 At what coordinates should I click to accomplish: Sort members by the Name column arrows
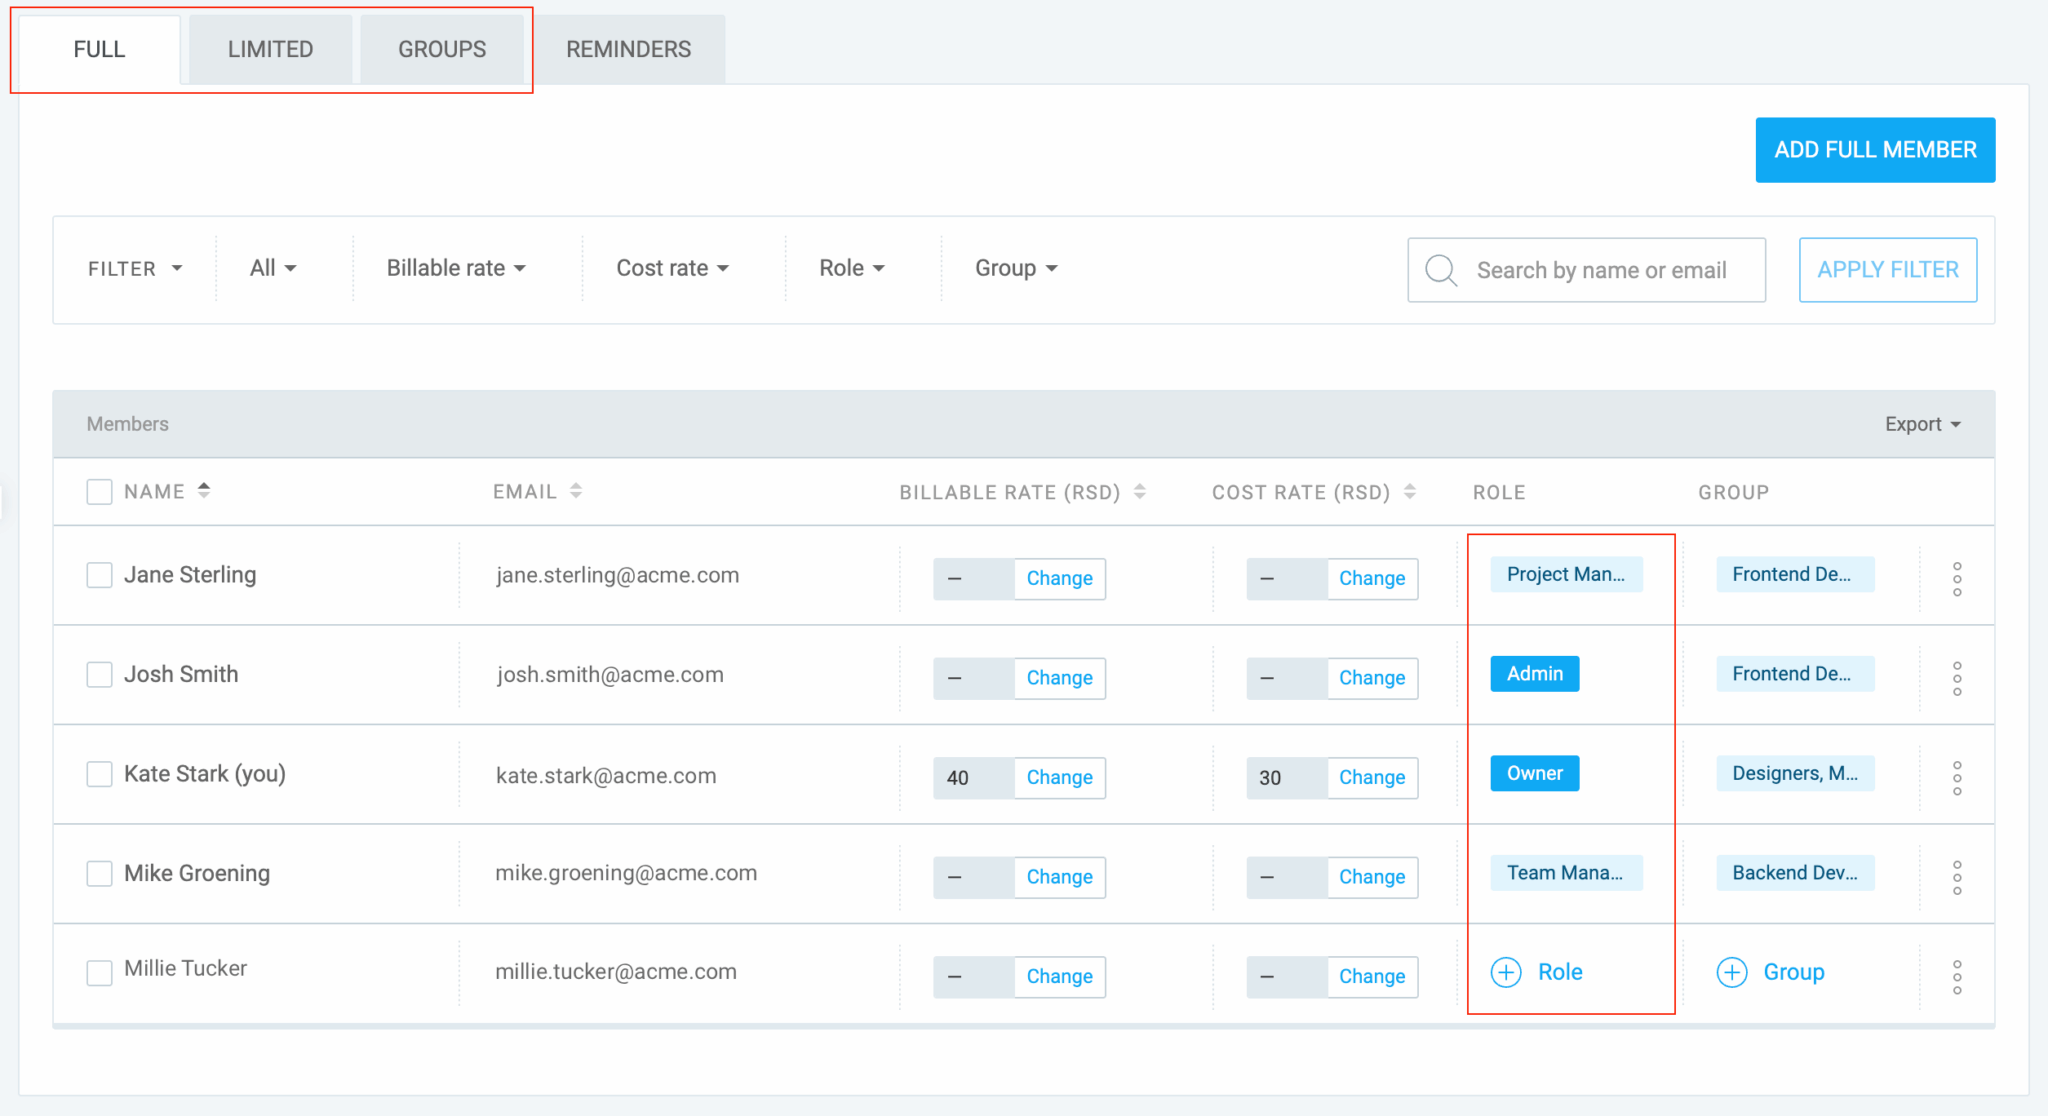(x=204, y=491)
